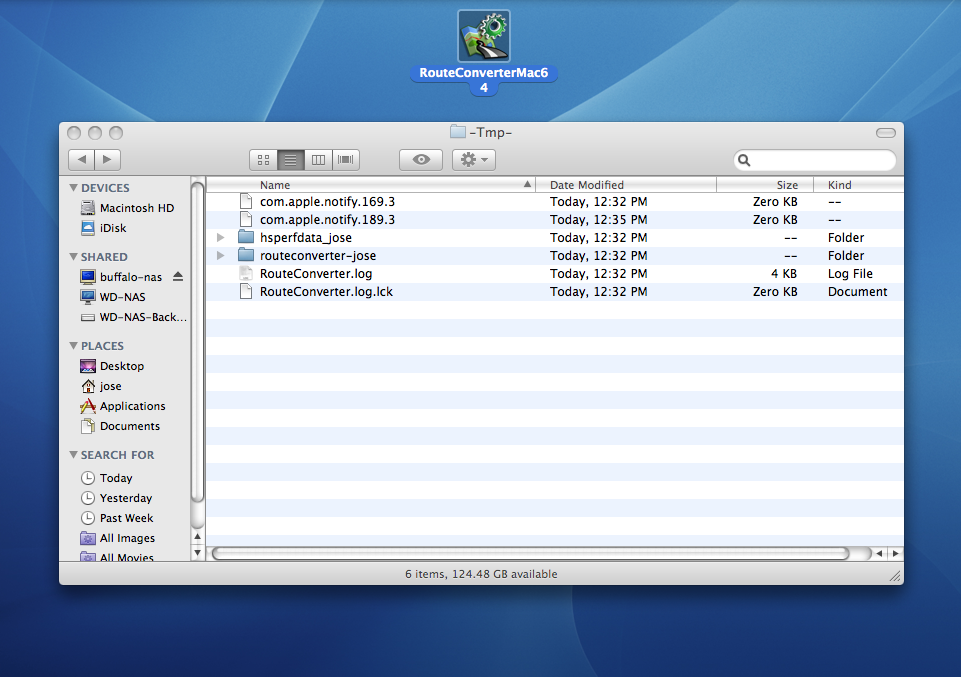Sort by Kind column header
The image size is (961, 677).
click(x=858, y=184)
